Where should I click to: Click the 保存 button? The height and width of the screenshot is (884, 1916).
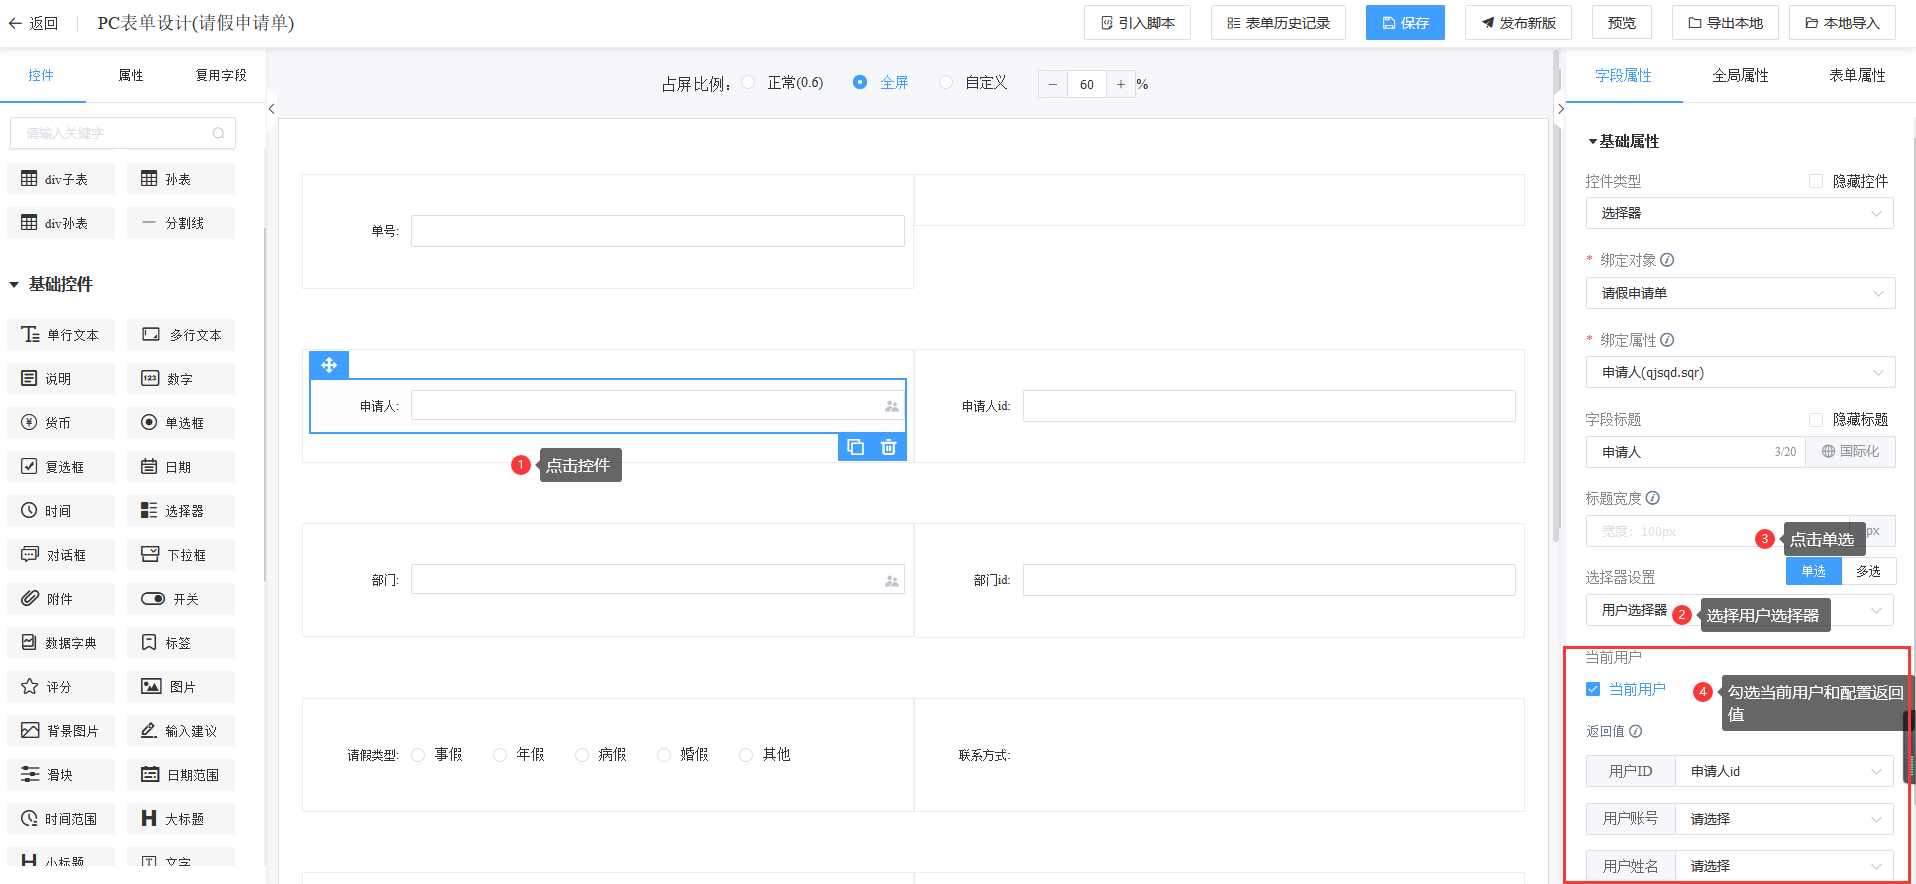1405,23
